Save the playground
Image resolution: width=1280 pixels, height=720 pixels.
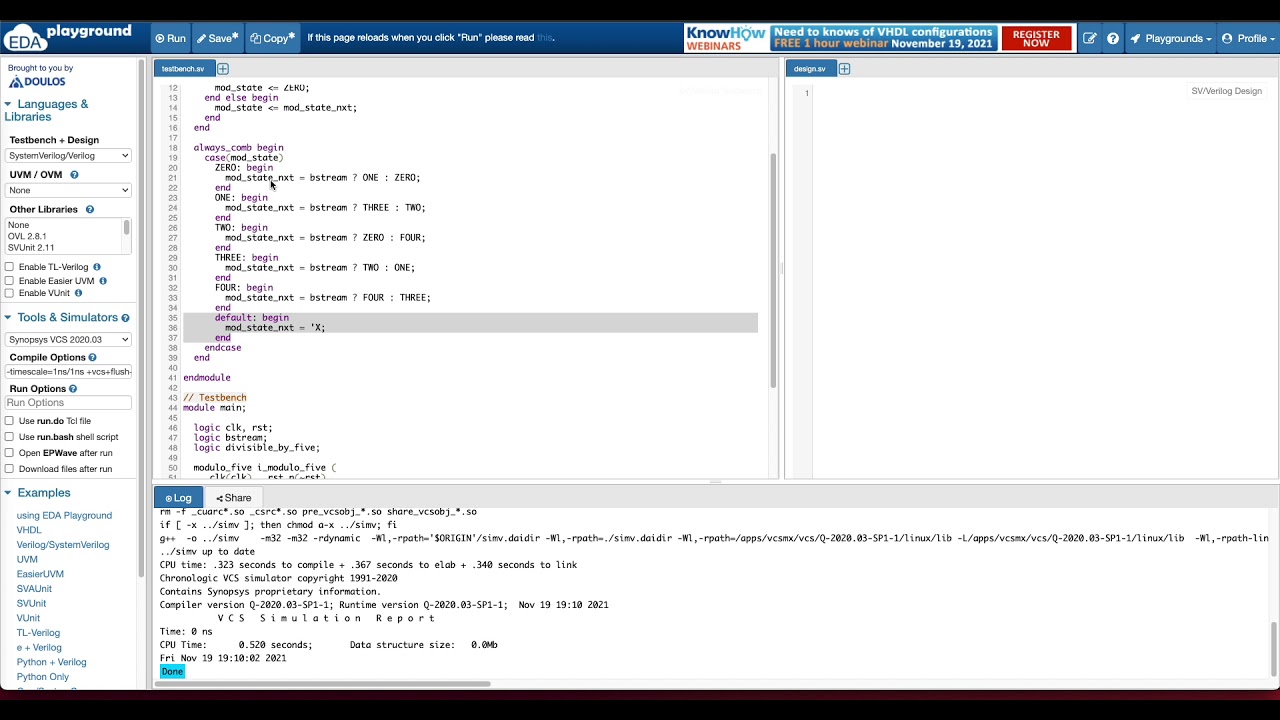(217, 38)
